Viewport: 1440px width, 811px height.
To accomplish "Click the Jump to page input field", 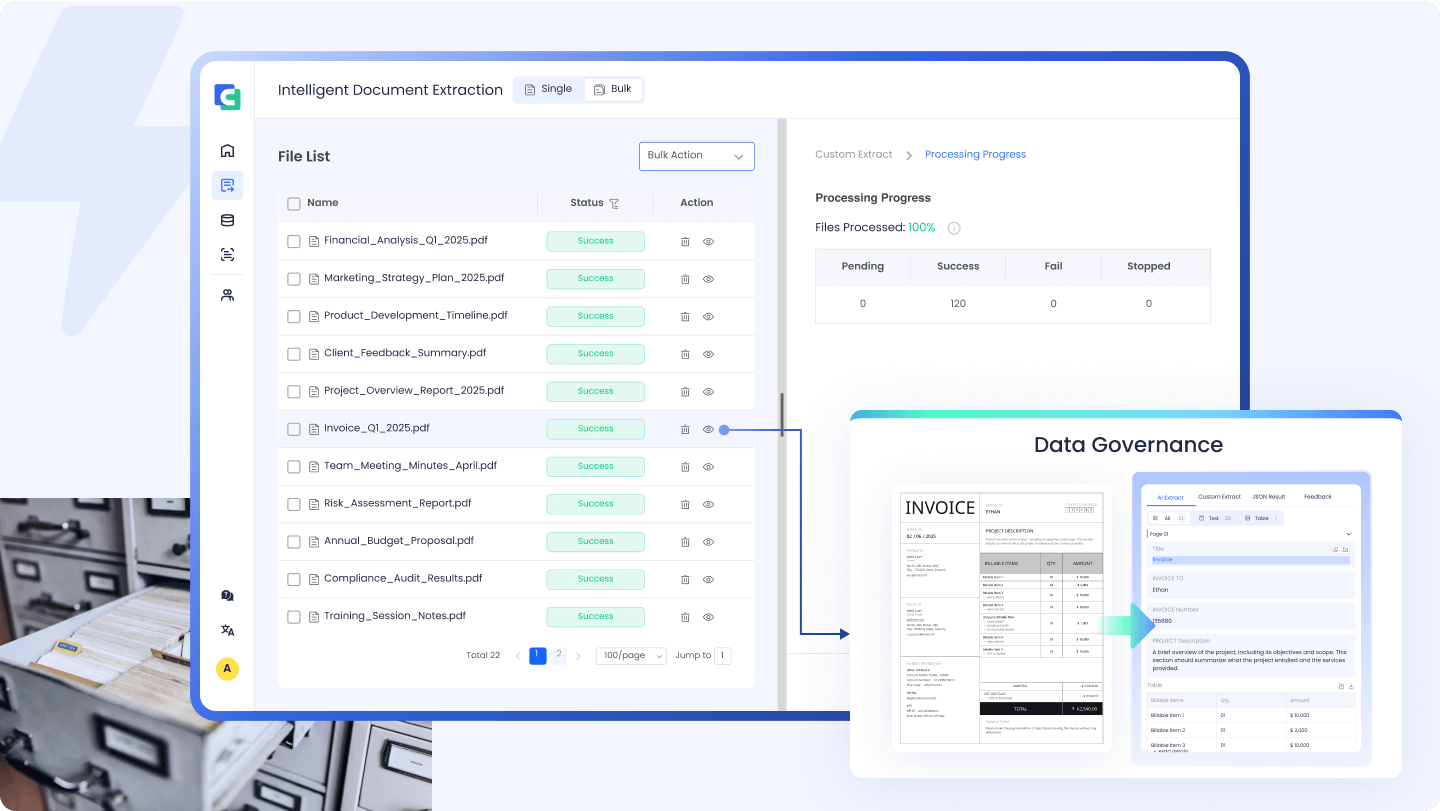I will (x=722, y=655).
